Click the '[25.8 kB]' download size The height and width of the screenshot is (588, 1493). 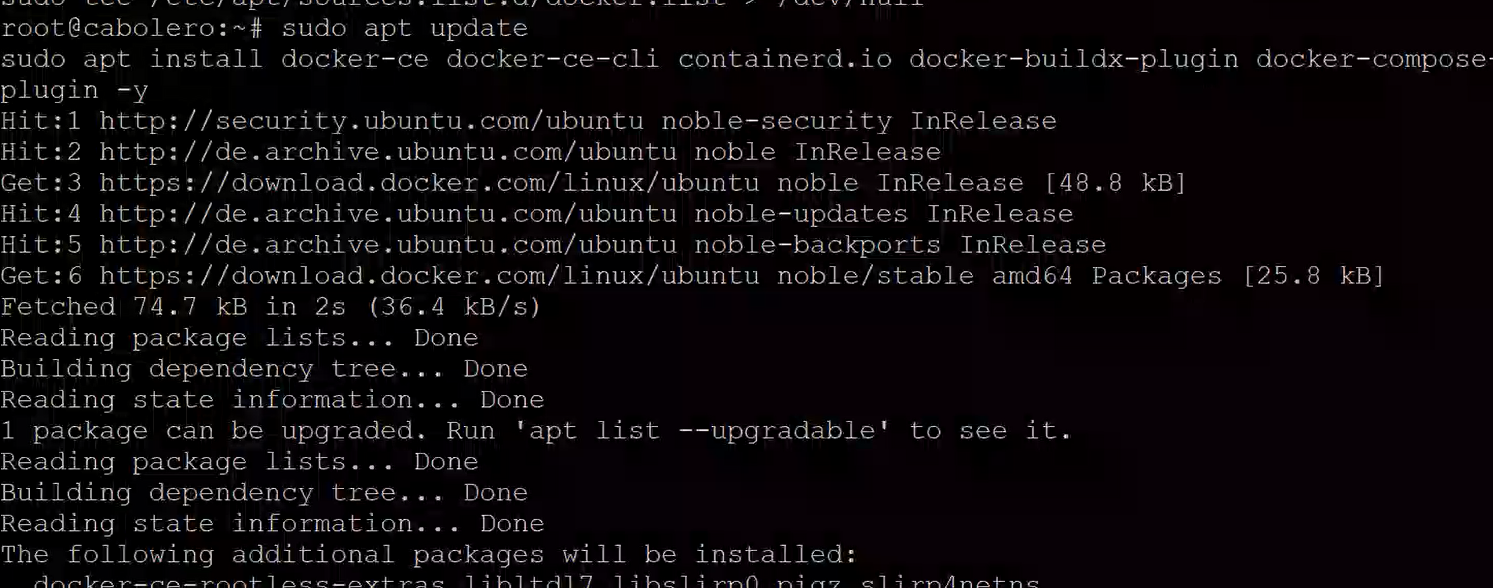pos(1313,276)
